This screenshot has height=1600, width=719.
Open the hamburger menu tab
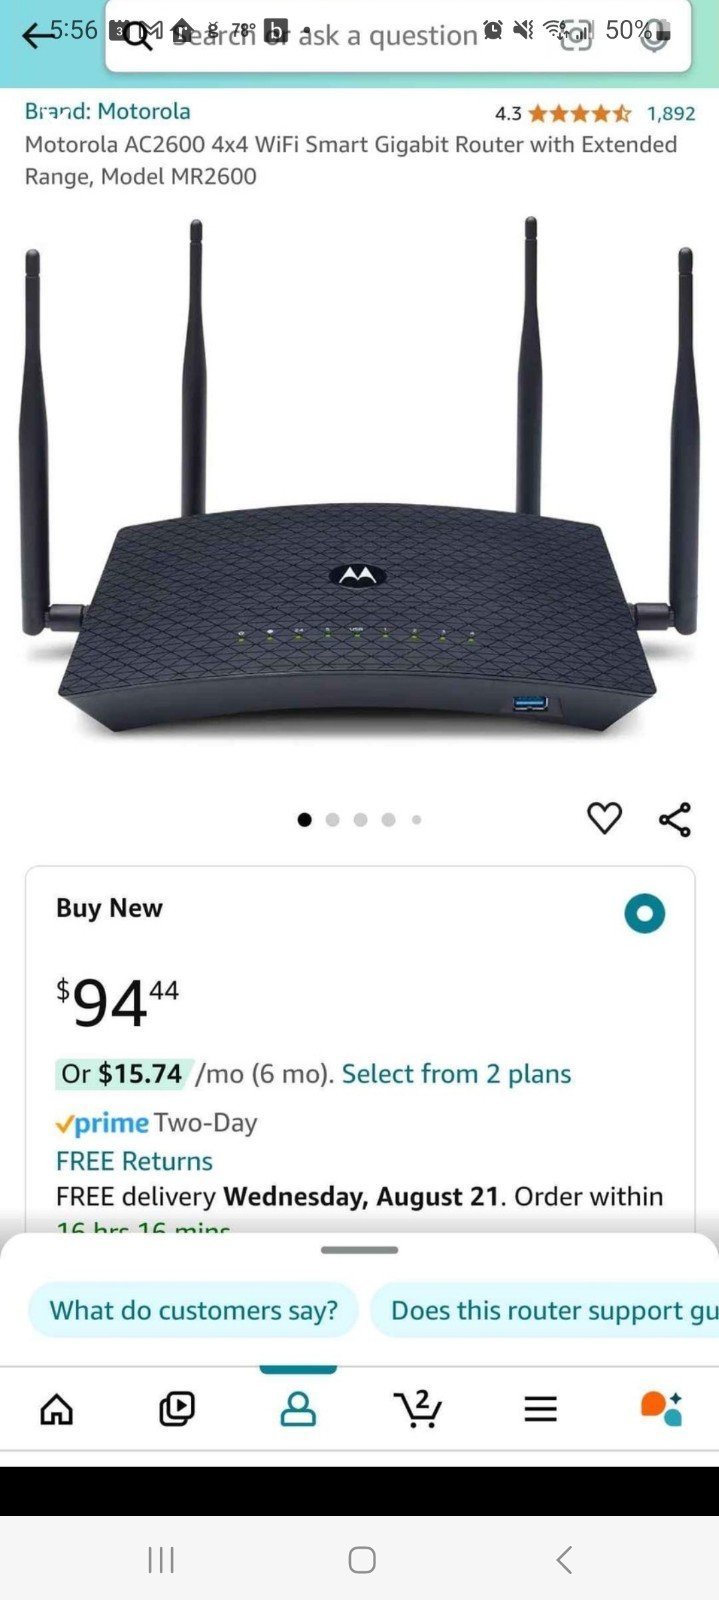[540, 1409]
